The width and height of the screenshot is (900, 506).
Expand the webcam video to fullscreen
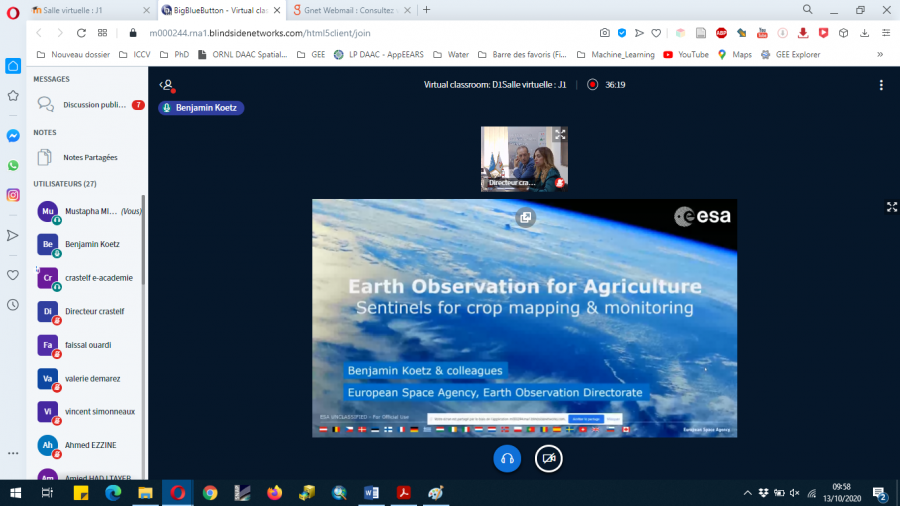pyautogui.click(x=560, y=134)
